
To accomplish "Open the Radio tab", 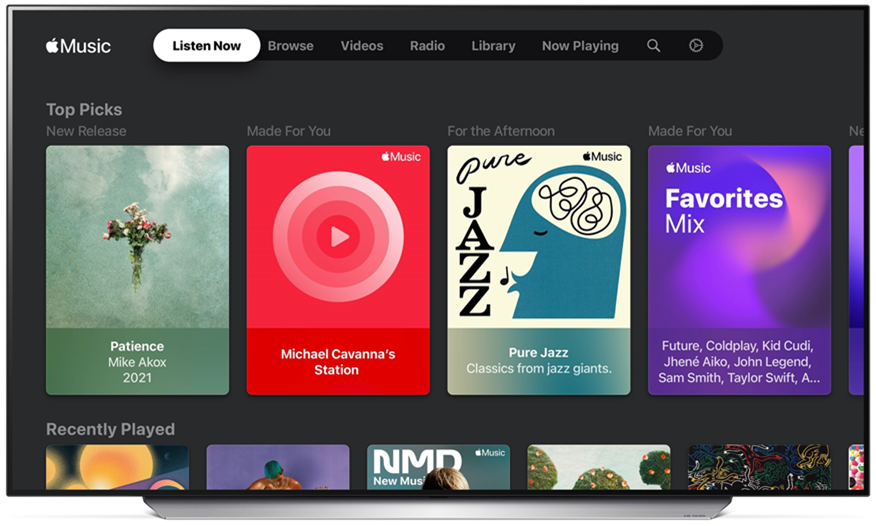I will click(x=427, y=46).
